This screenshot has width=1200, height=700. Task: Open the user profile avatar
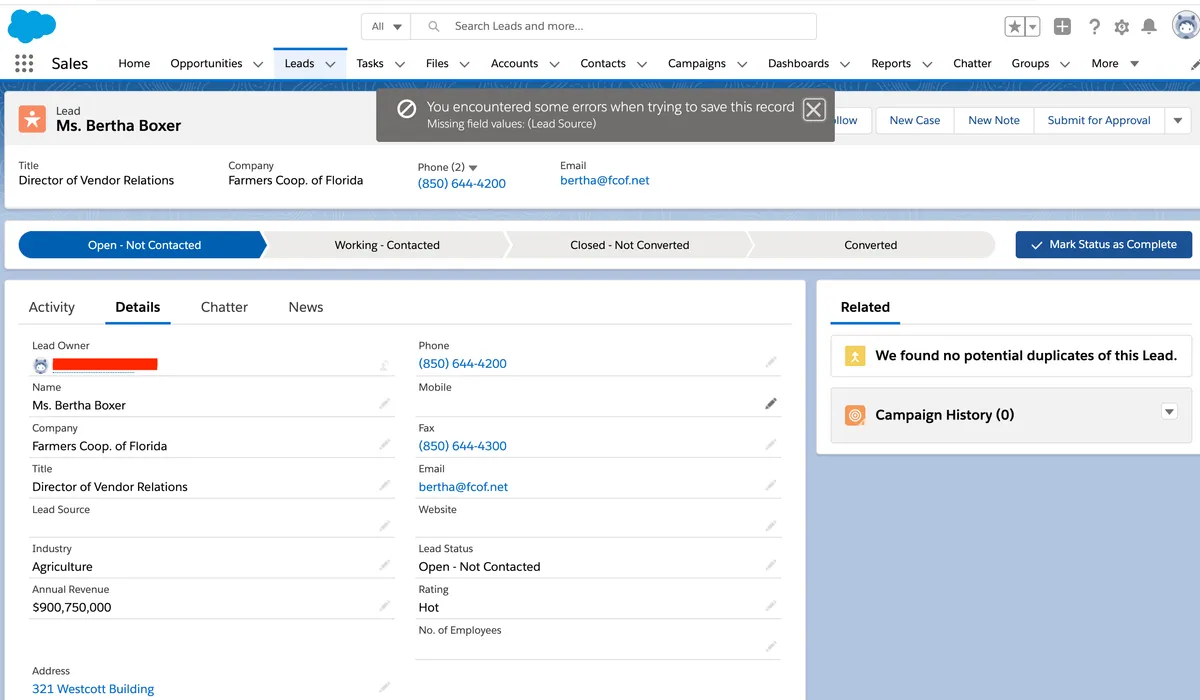(1185, 26)
